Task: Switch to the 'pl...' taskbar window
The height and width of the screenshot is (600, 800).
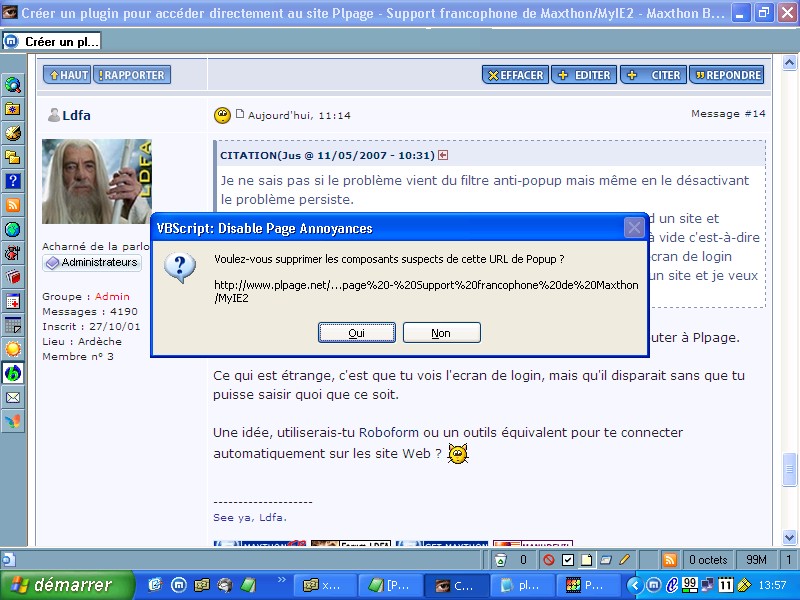Action: [522, 585]
